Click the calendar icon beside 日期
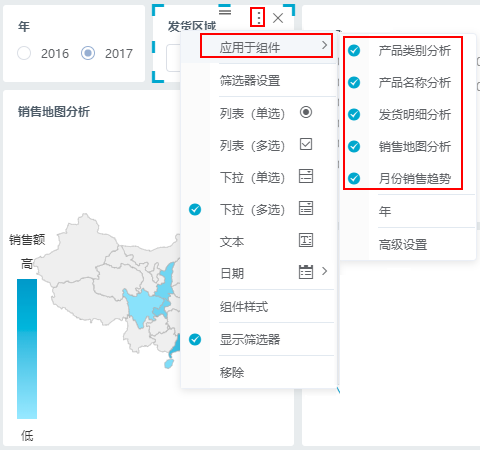This screenshot has width=480, height=450. coord(306,272)
